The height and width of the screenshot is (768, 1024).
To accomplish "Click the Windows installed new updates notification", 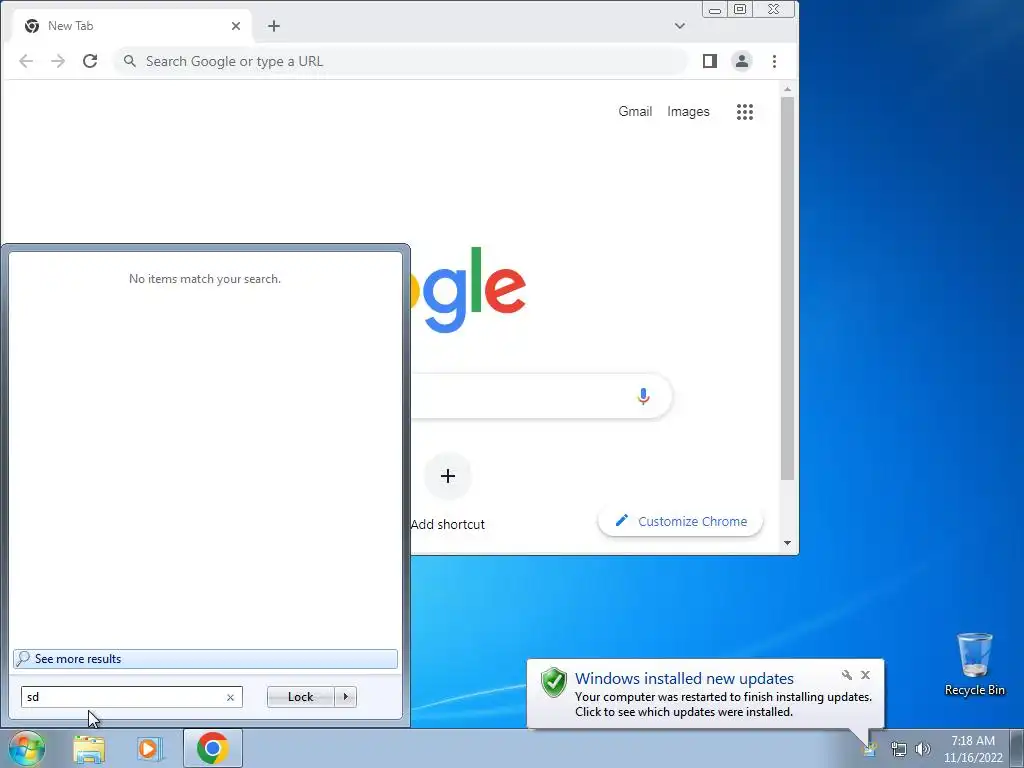I will click(705, 694).
